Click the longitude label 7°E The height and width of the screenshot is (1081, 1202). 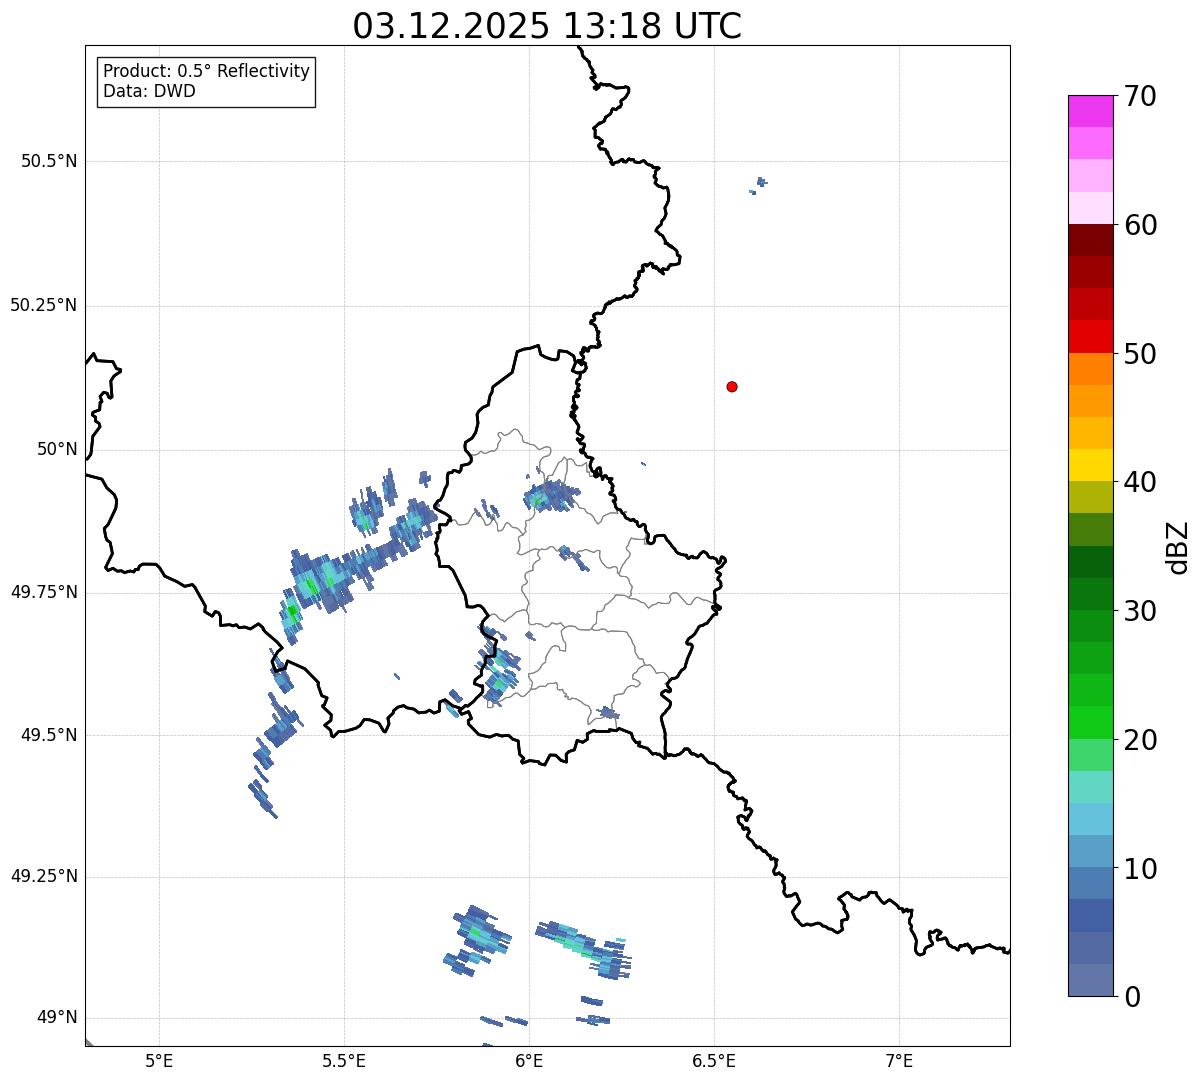(899, 1060)
